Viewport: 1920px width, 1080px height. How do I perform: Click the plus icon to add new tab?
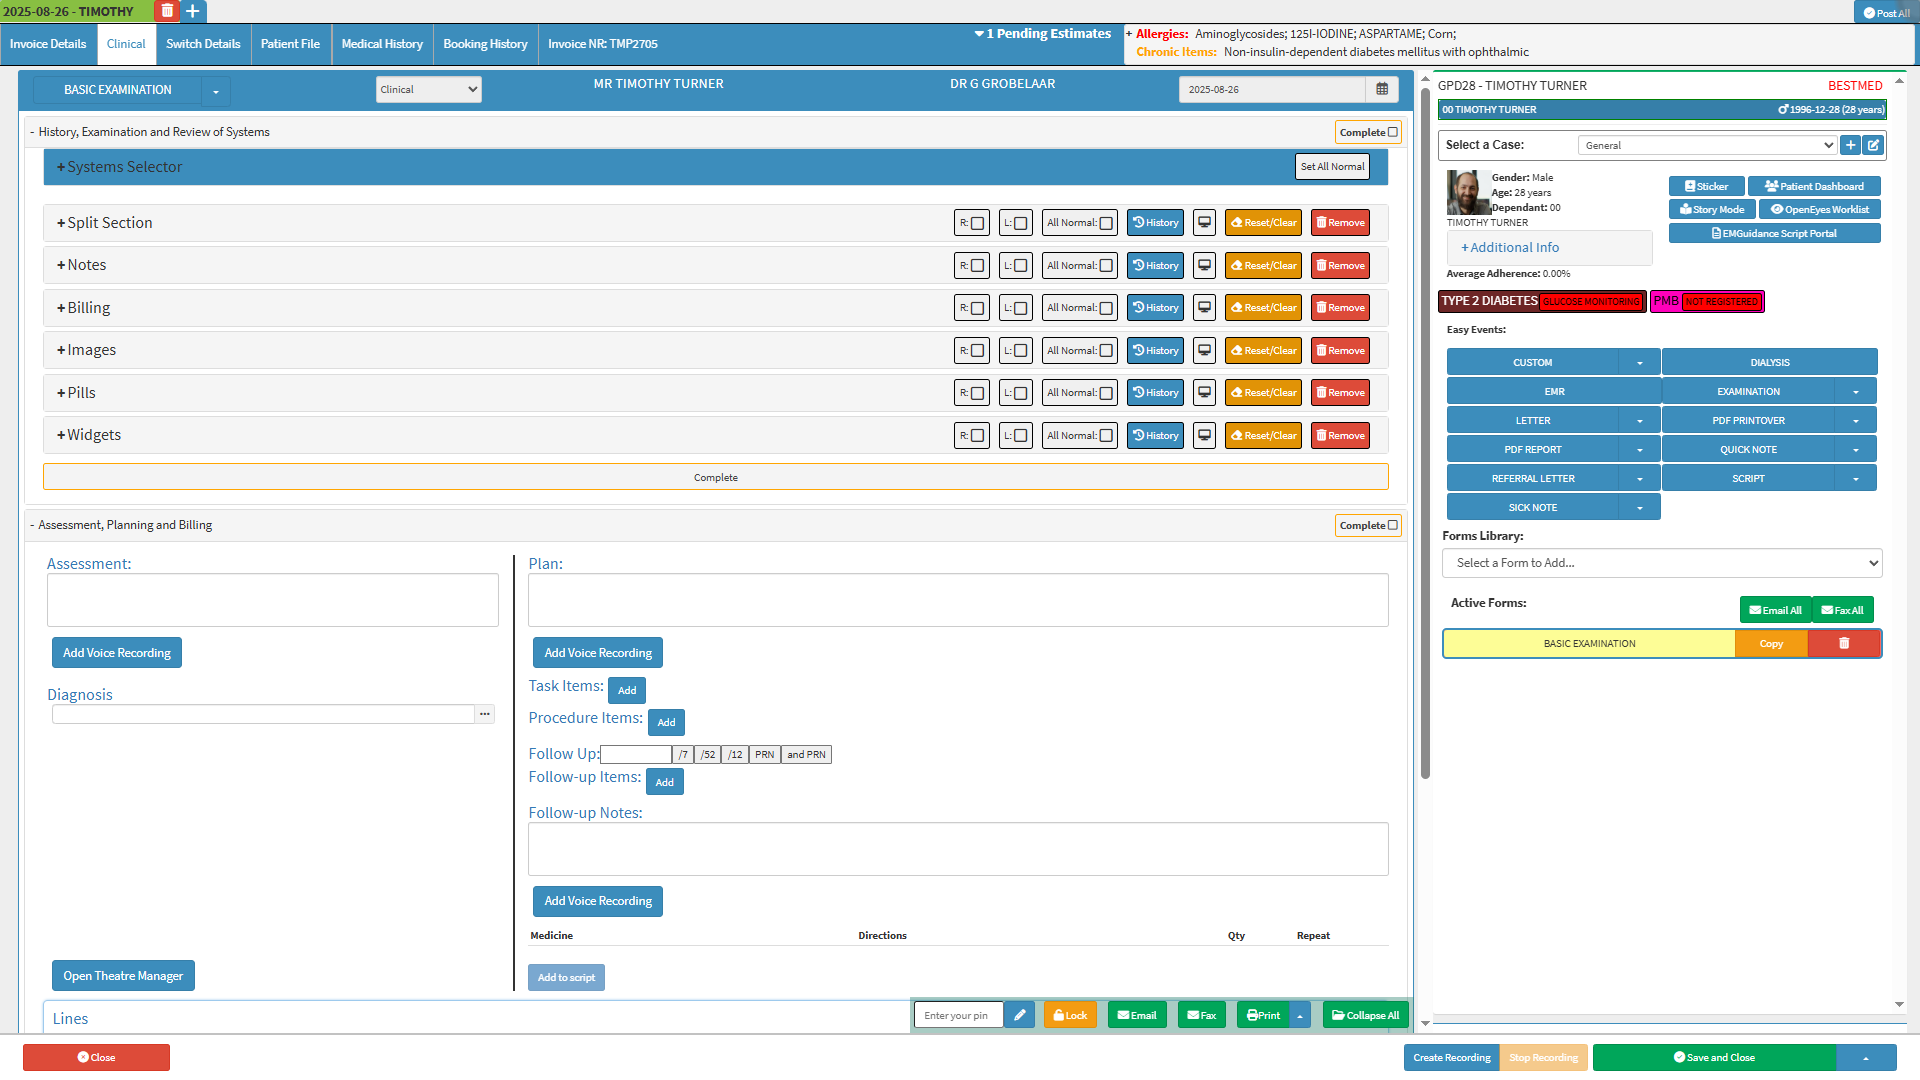[193, 11]
